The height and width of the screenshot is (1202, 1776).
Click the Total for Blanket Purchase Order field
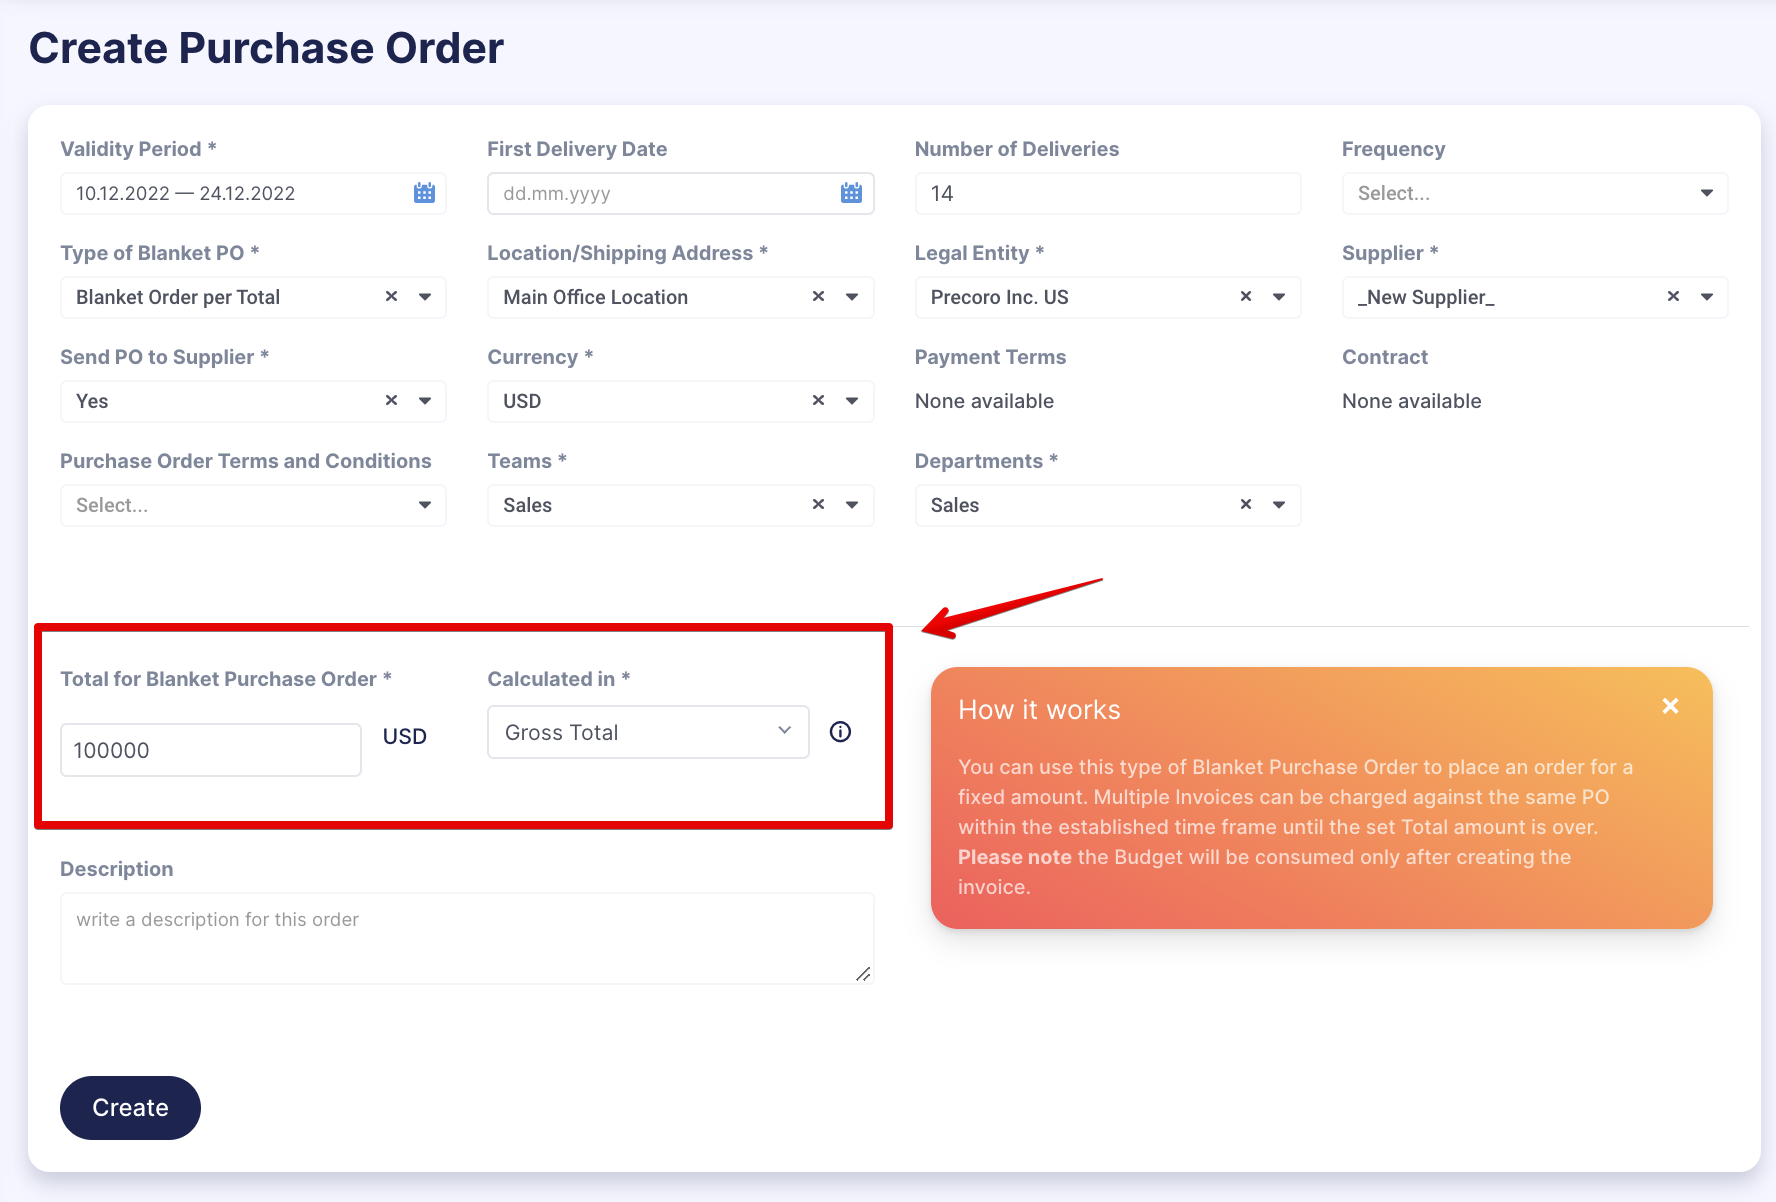coord(210,749)
